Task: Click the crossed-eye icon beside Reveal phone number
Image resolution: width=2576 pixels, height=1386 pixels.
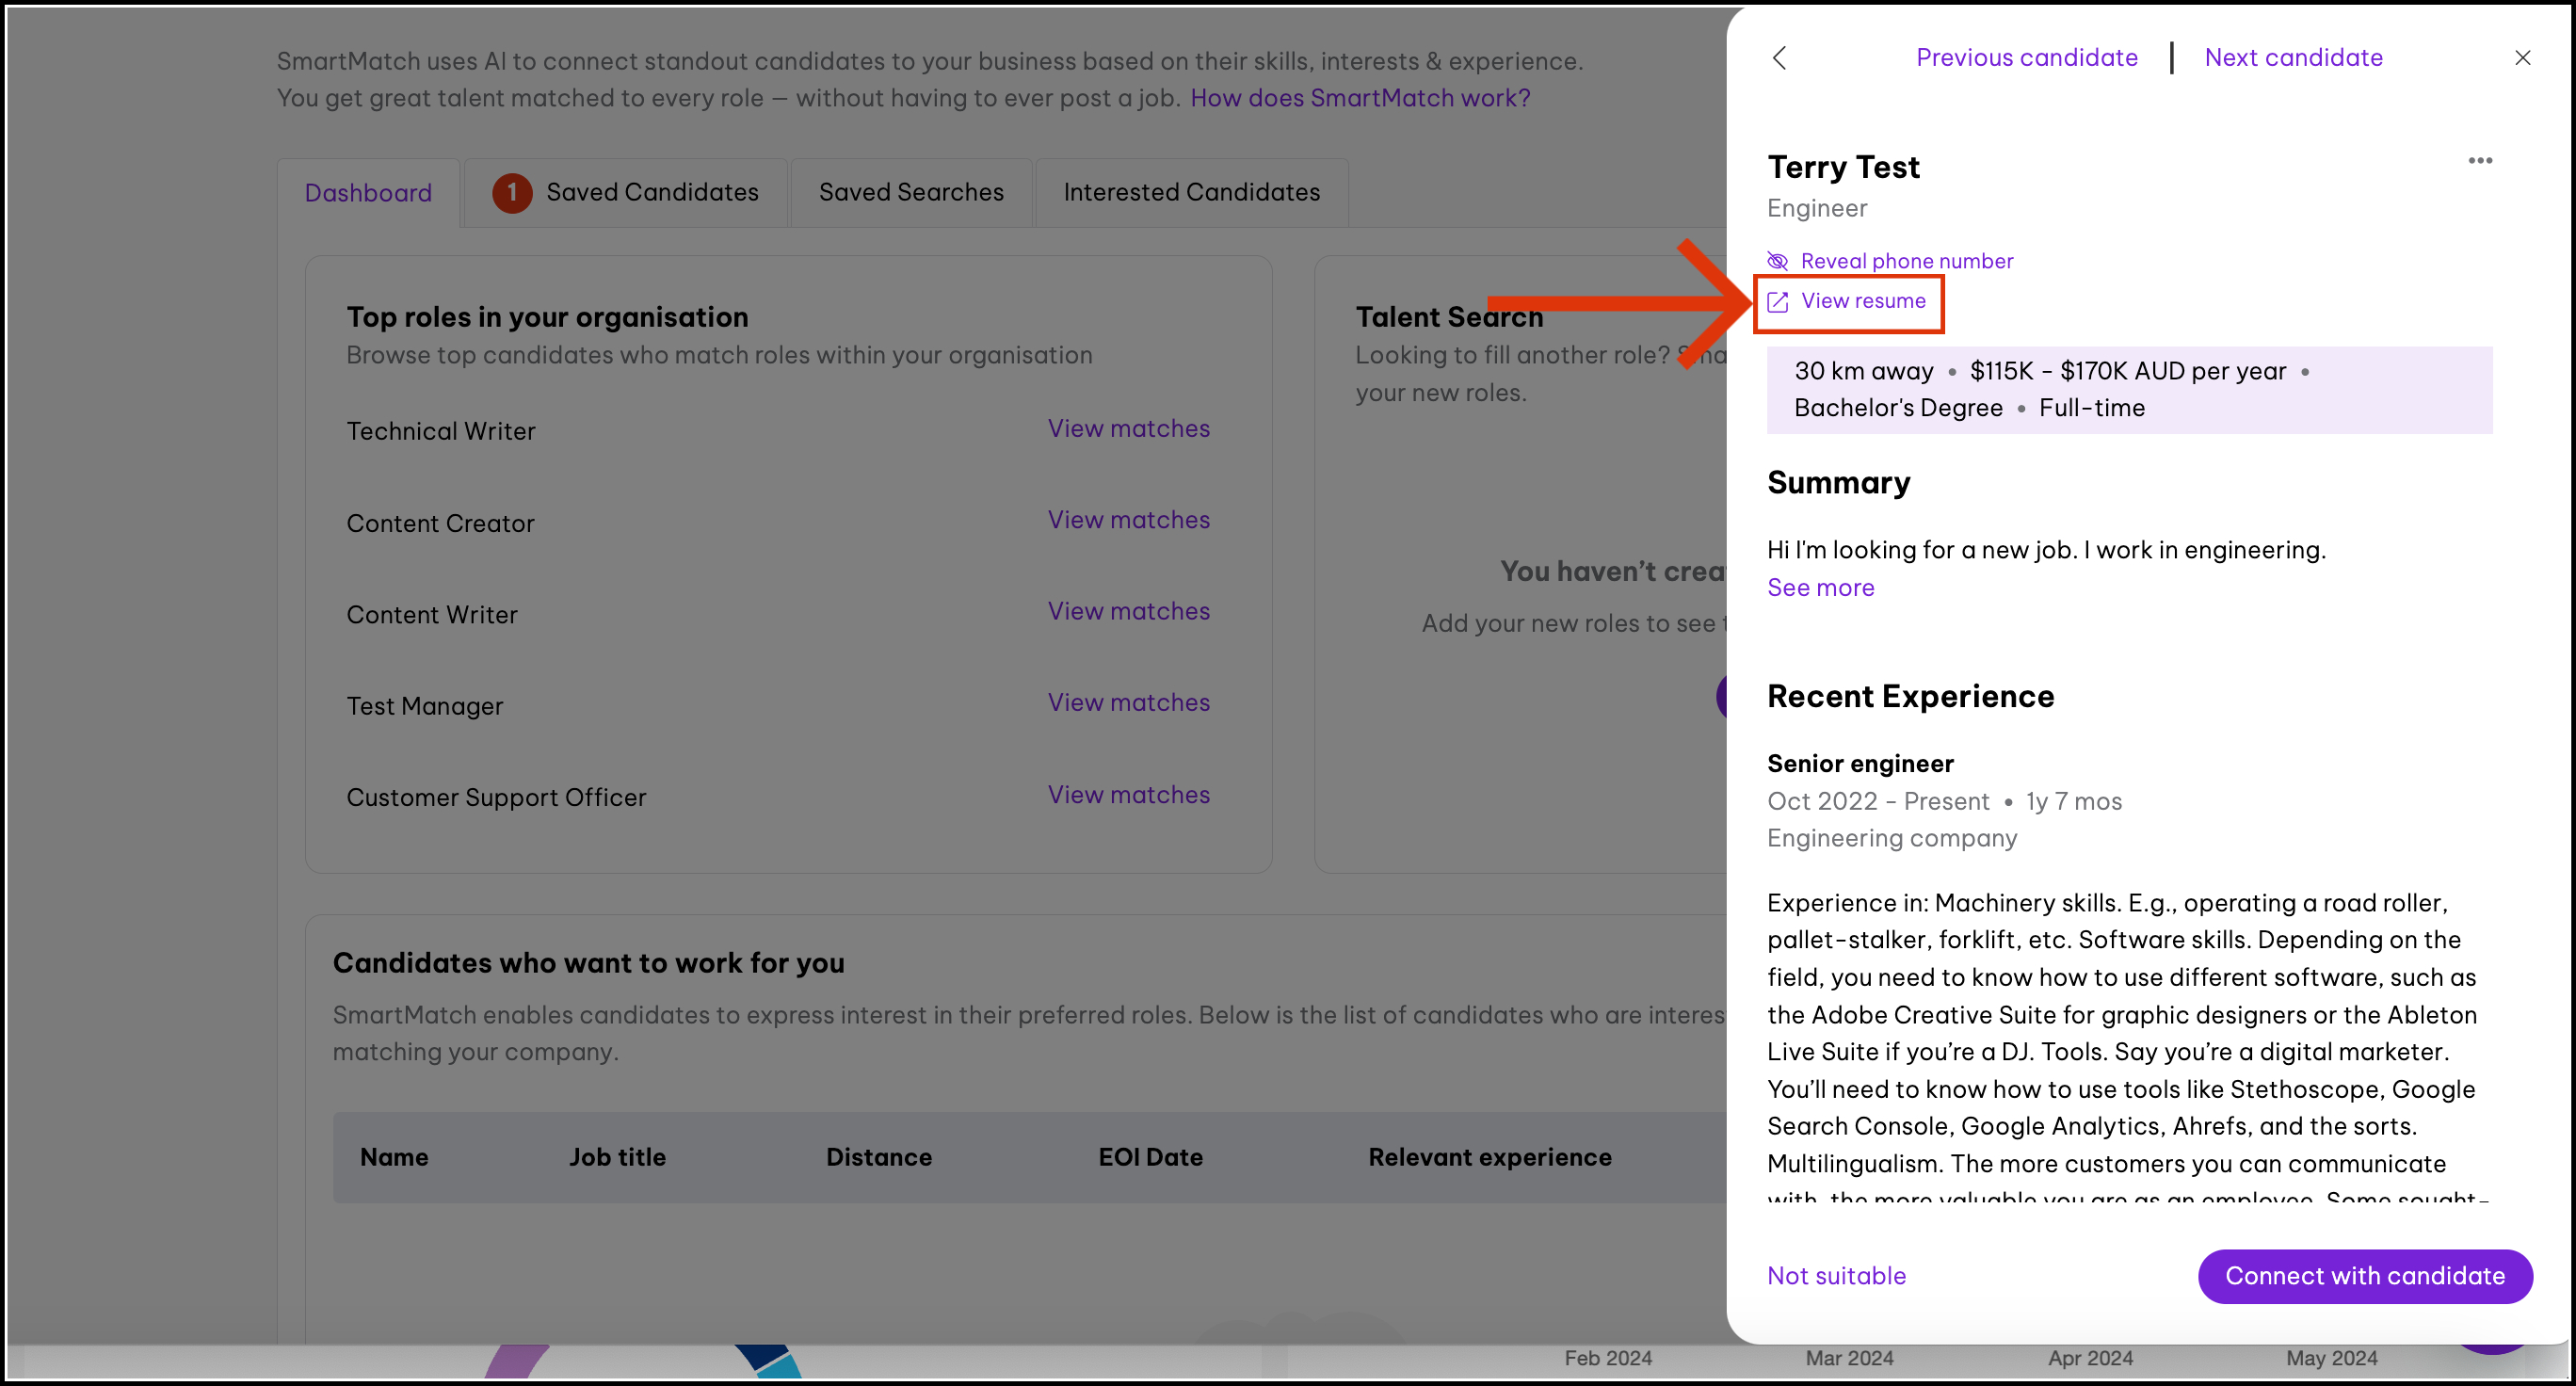Action: (x=1777, y=262)
